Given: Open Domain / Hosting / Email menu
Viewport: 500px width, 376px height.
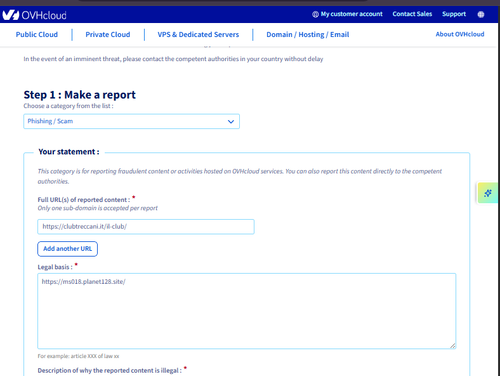Looking at the screenshot, I should point(308,34).
